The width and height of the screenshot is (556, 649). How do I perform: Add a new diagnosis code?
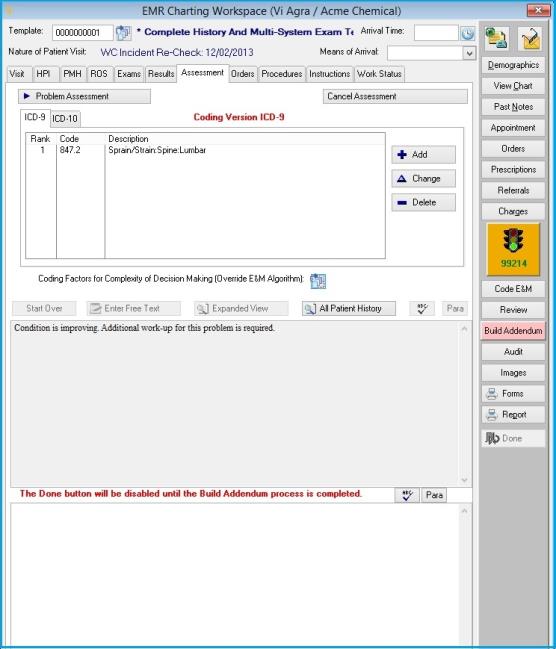pos(423,154)
